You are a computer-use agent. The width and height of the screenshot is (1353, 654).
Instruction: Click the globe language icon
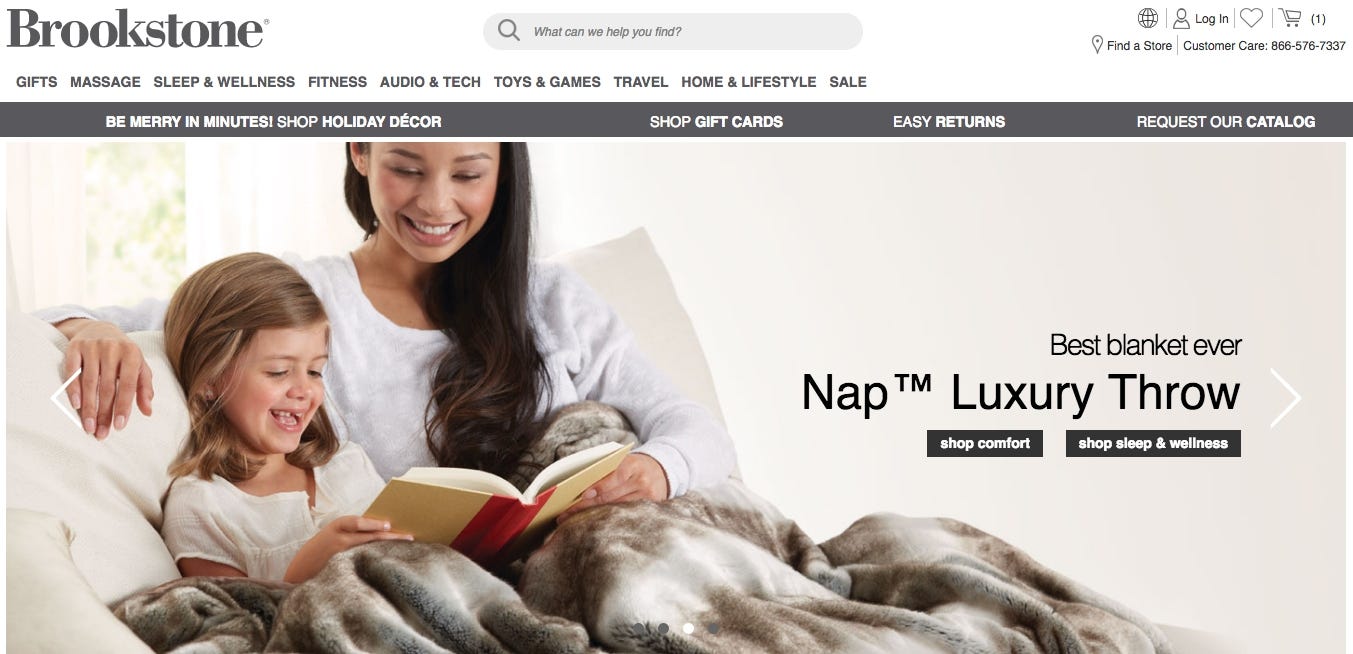click(x=1148, y=18)
